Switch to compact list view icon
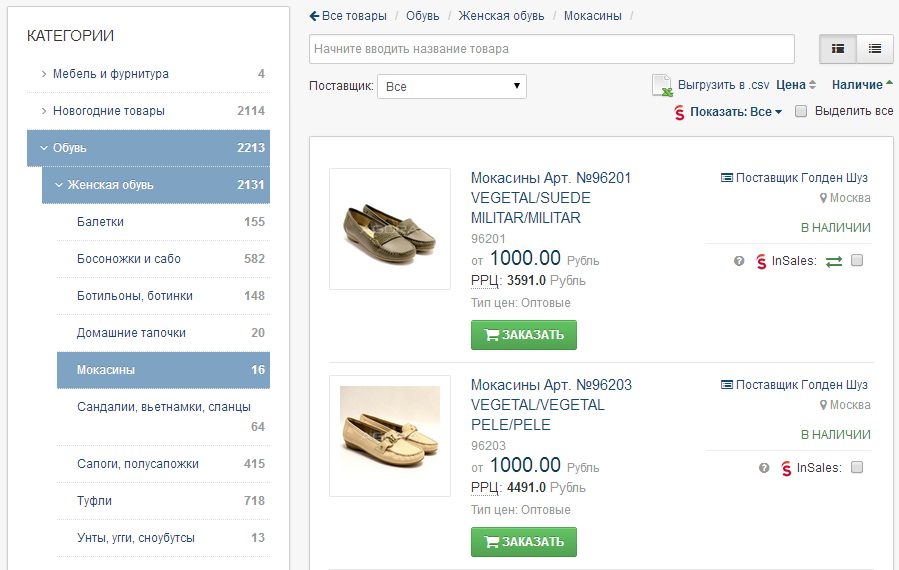 pos(875,48)
